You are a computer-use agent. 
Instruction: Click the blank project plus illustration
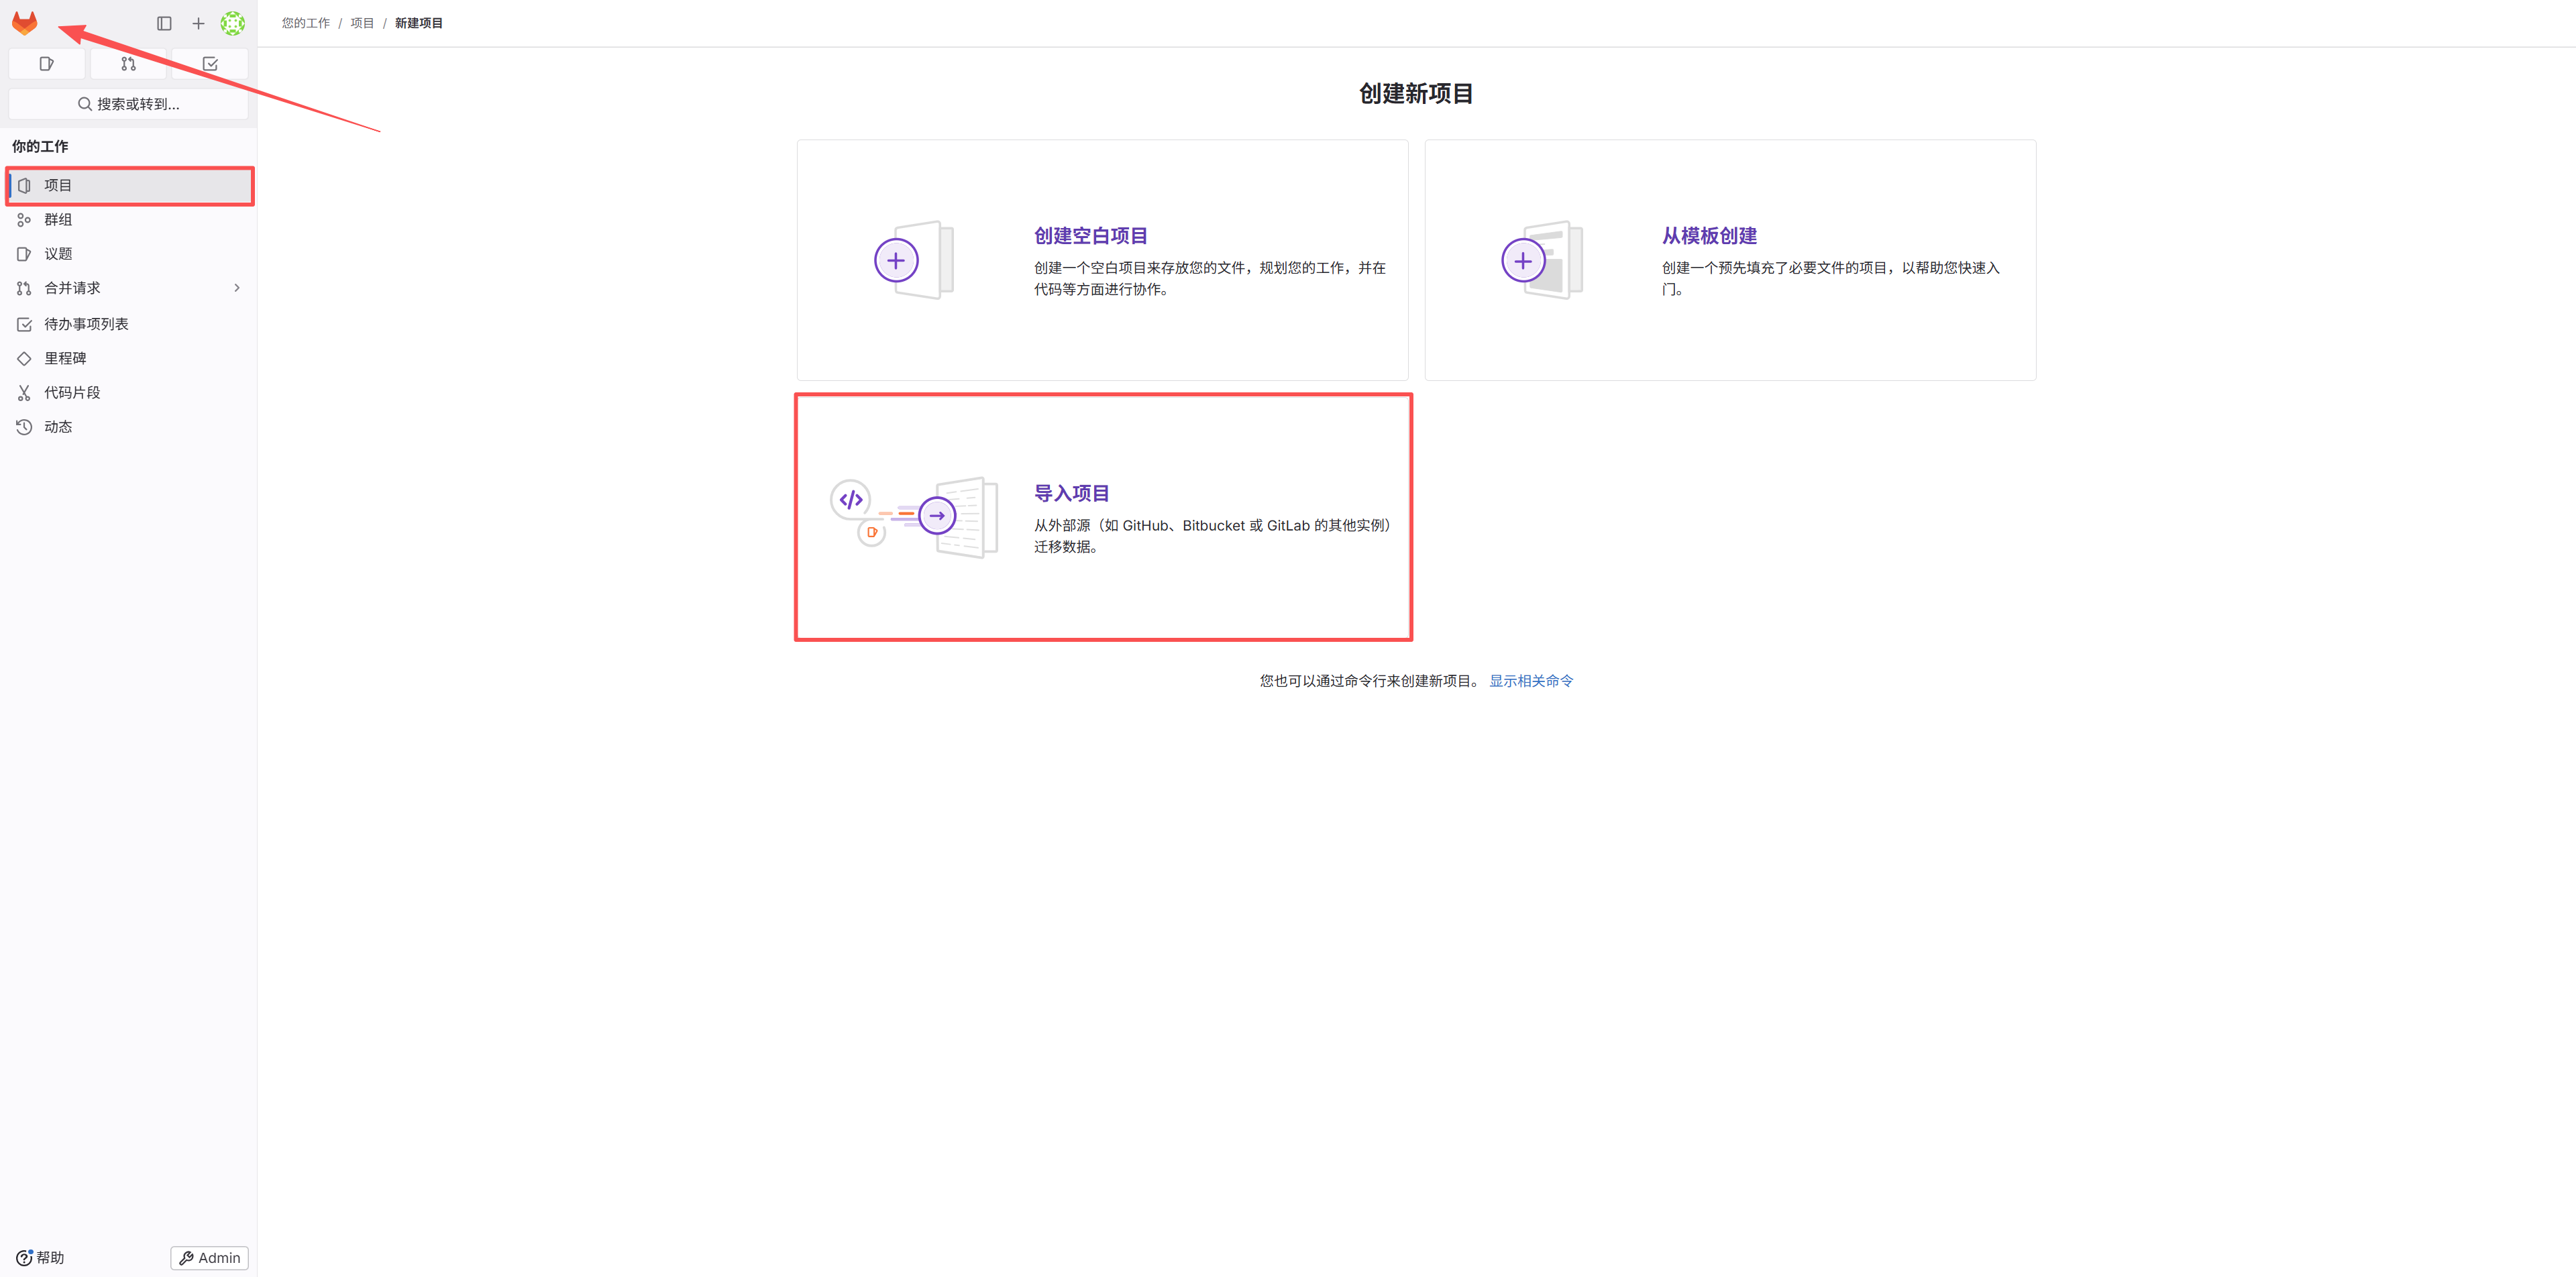pyautogui.click(x=913, y=260)
